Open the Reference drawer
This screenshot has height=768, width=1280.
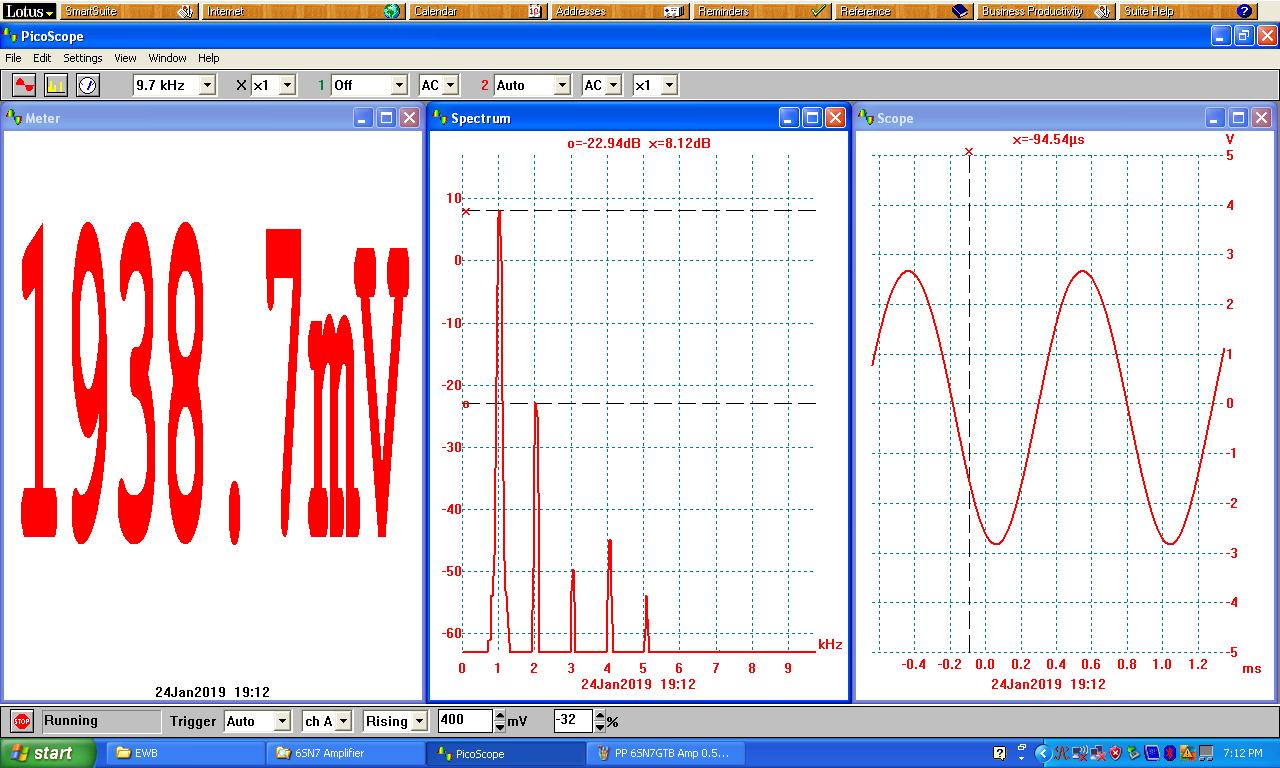point(905,11)
